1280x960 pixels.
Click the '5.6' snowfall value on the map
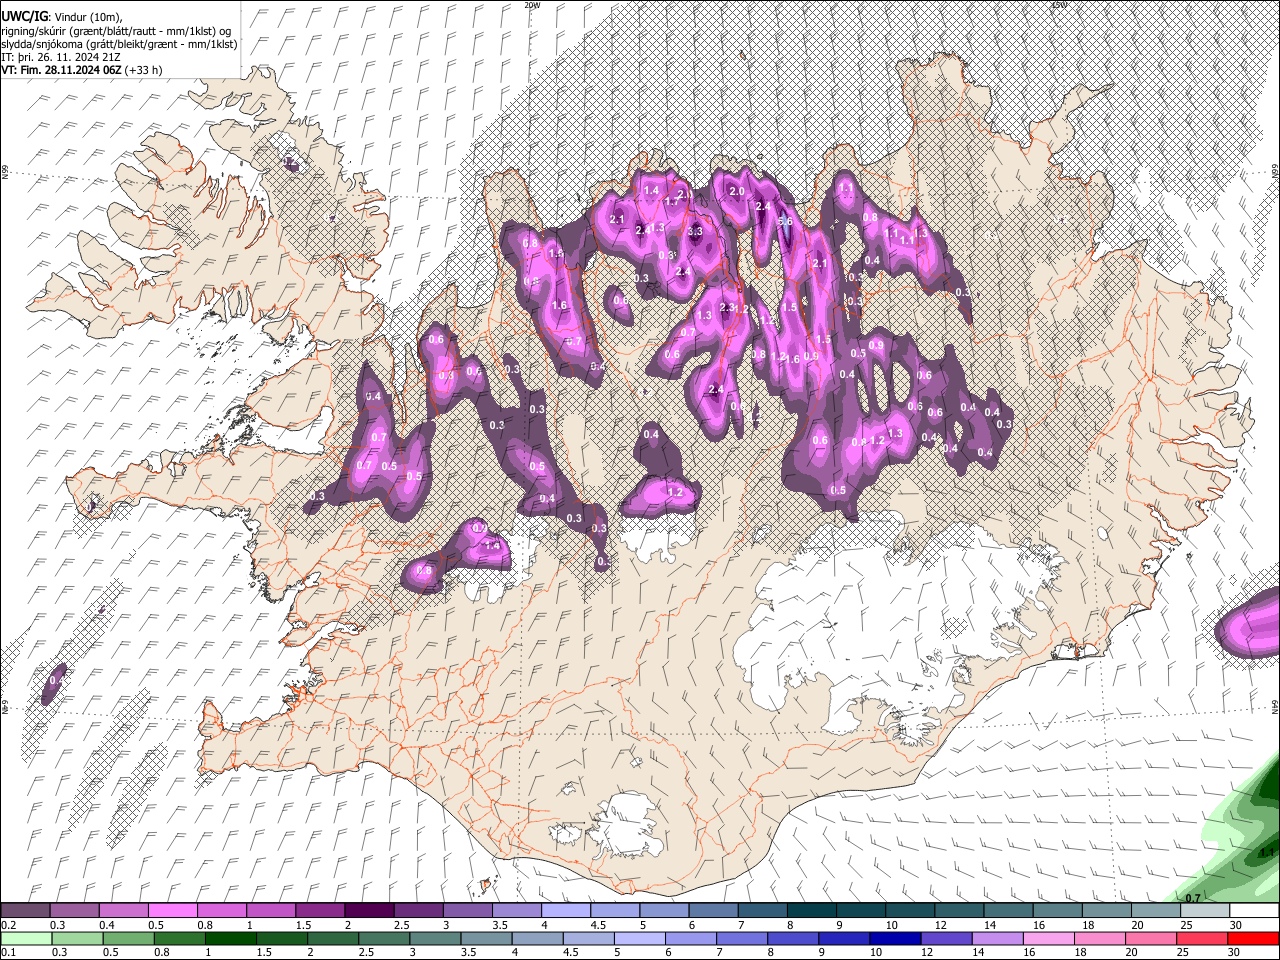tap(785, 222)
